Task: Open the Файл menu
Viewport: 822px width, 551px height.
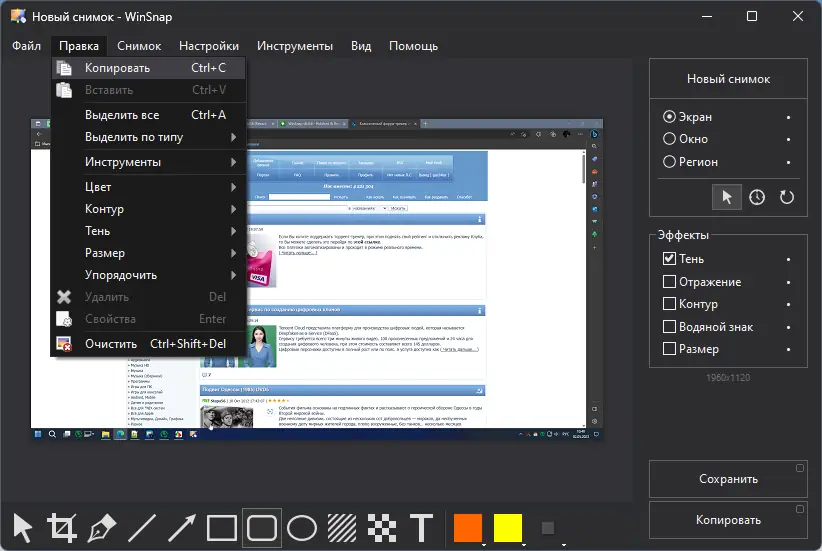Action: pos(26,46)
